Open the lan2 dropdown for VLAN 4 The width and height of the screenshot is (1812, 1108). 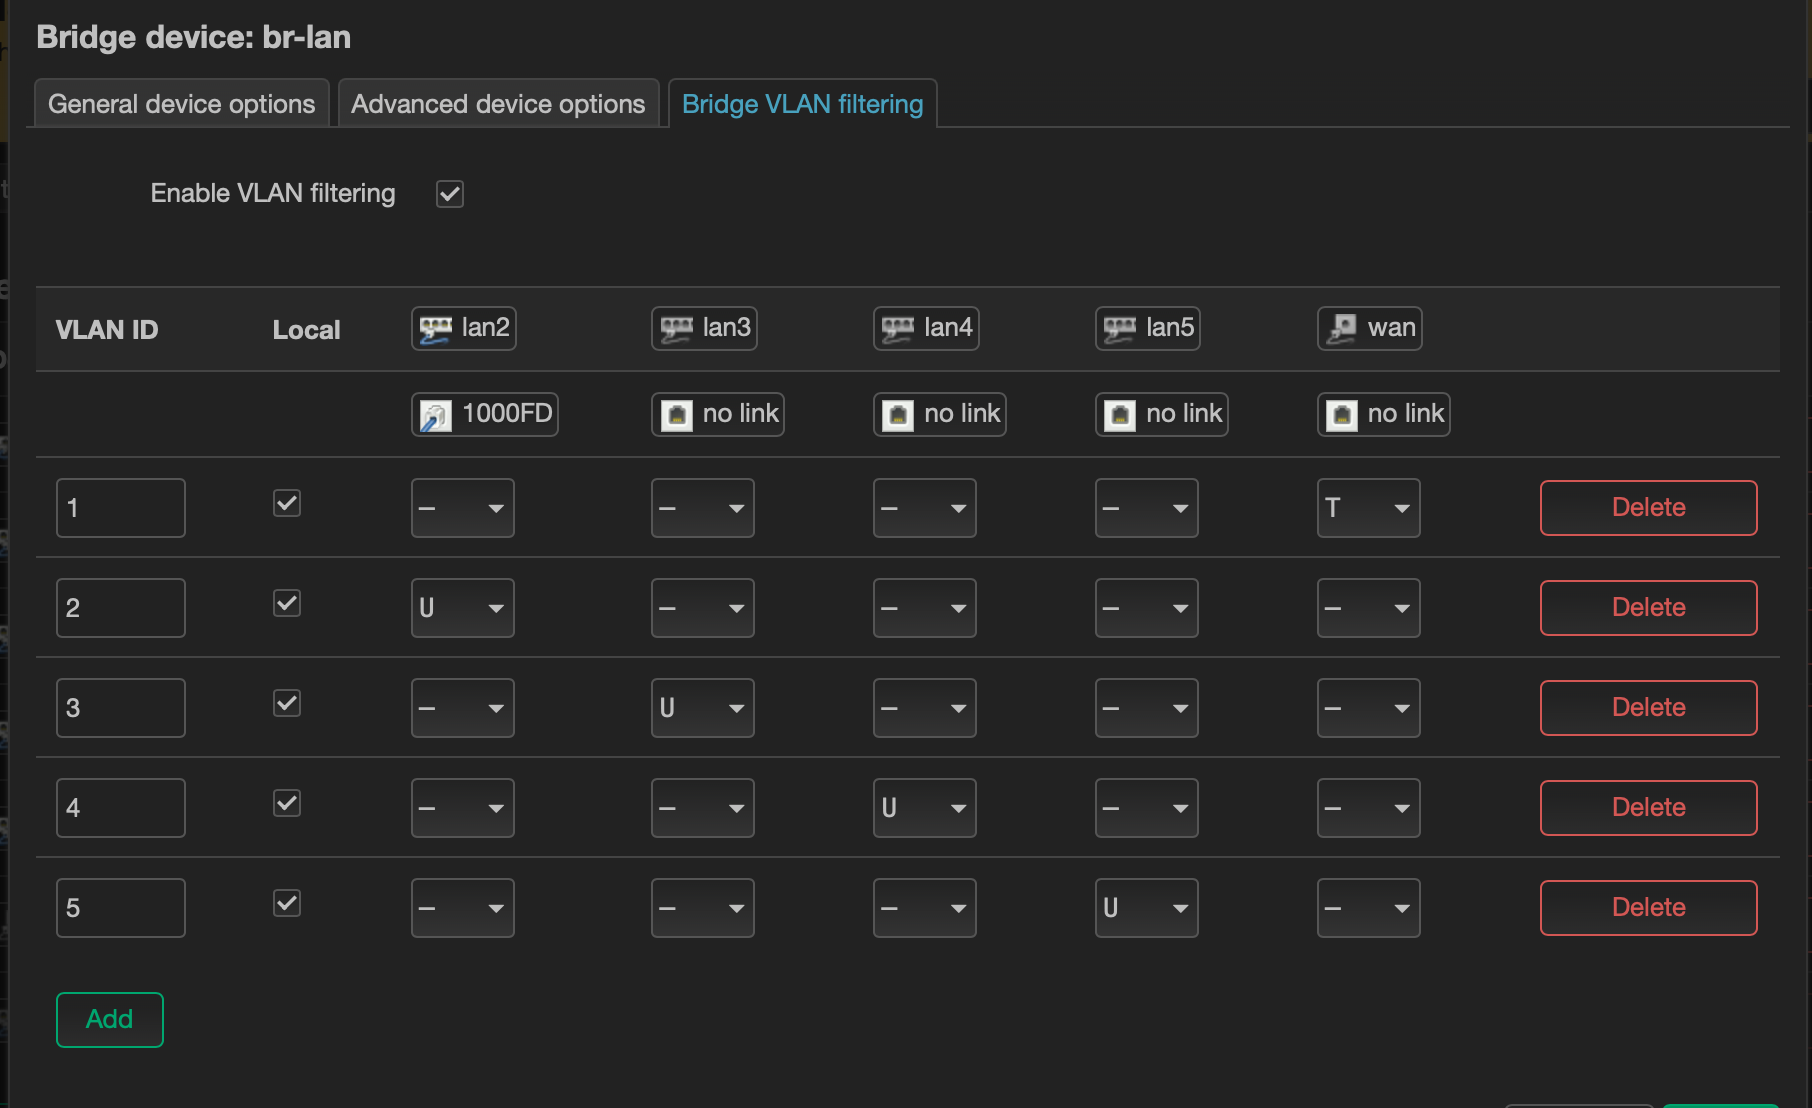[462, 808]
